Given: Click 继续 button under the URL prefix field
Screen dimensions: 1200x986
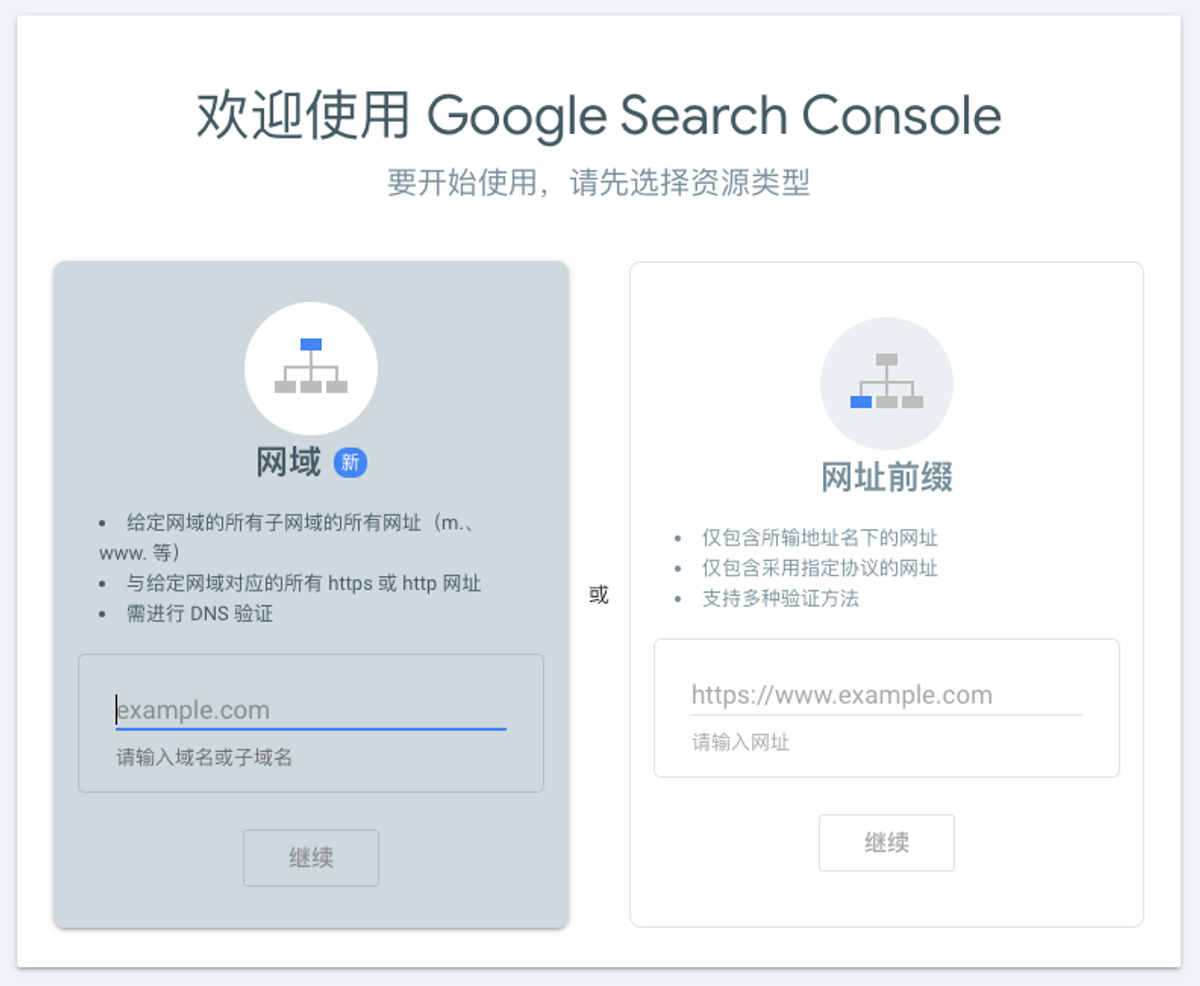Looking at the screenshot, I should 886,843.
